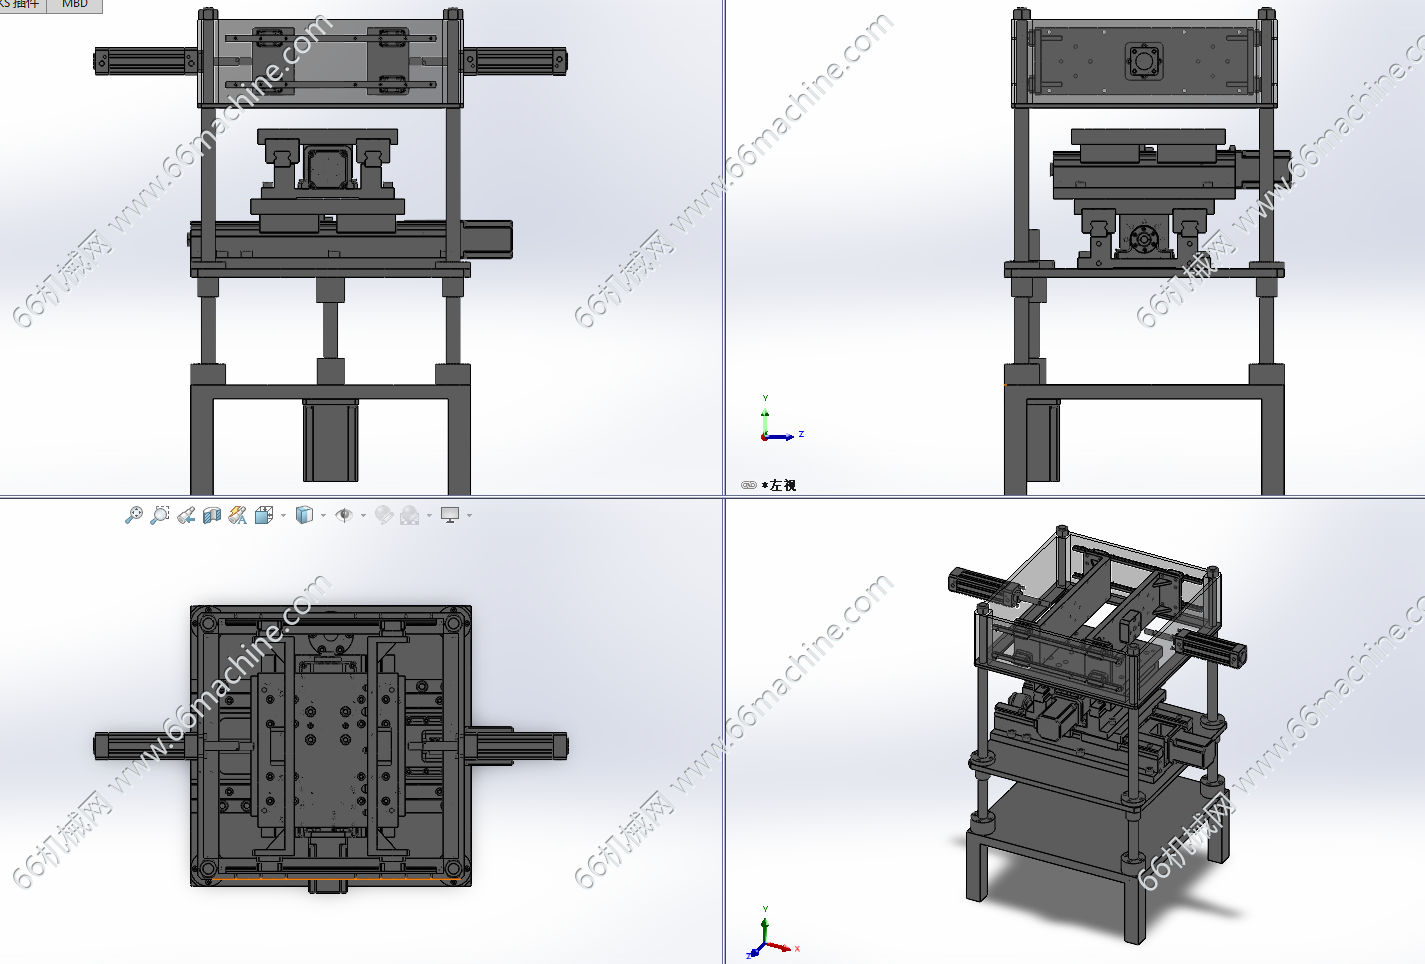Select the isometric assembly model in bottom-right viewport
The image size is (1425, 964).
pyautogui.click(x=1096, y=734)
